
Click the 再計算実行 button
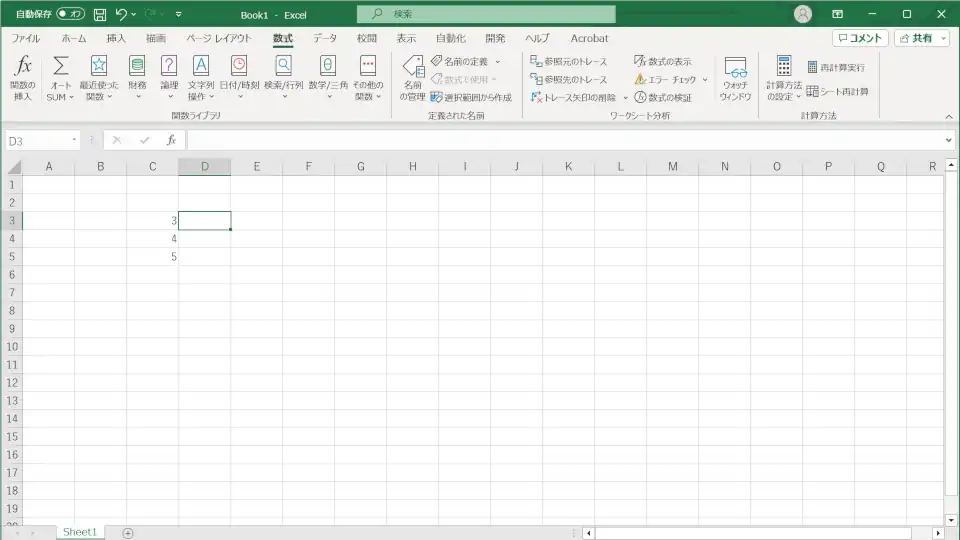tap(836, 67)
